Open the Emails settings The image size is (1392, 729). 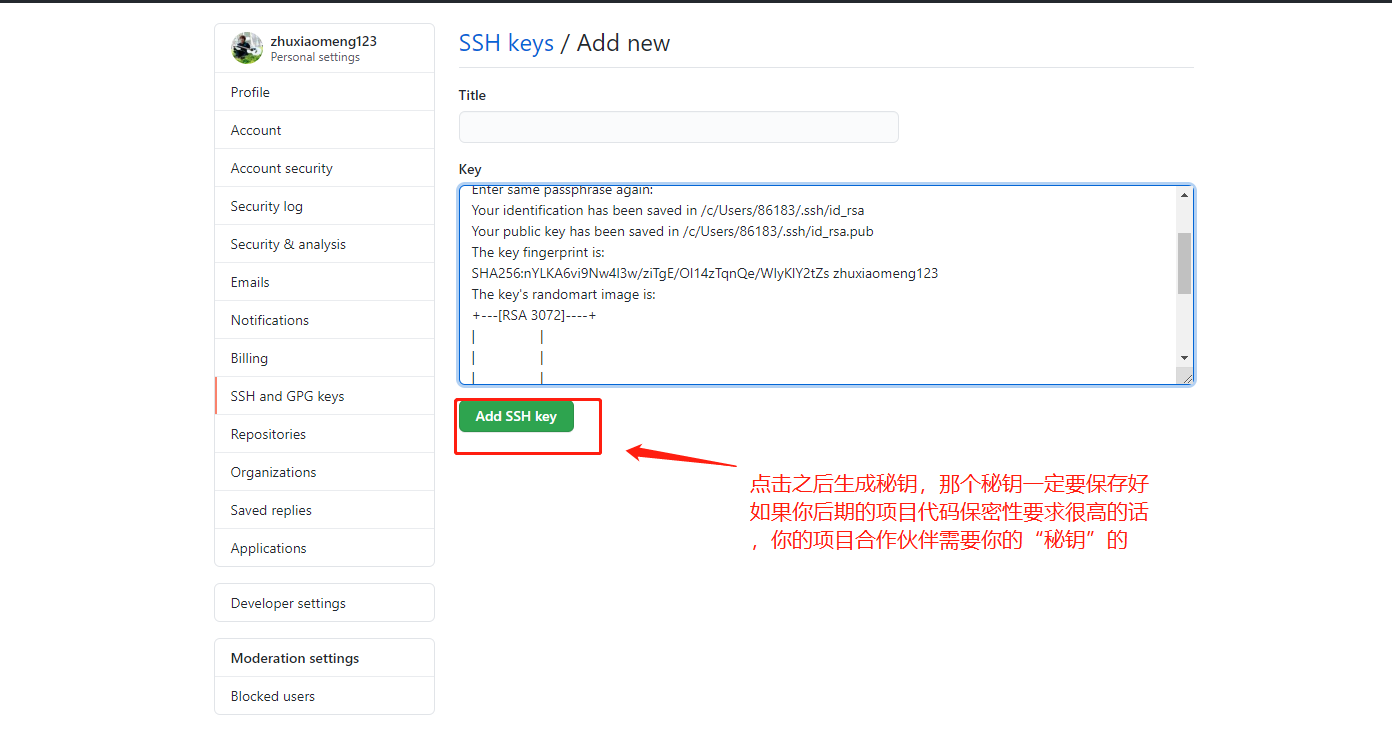(324, 282)
